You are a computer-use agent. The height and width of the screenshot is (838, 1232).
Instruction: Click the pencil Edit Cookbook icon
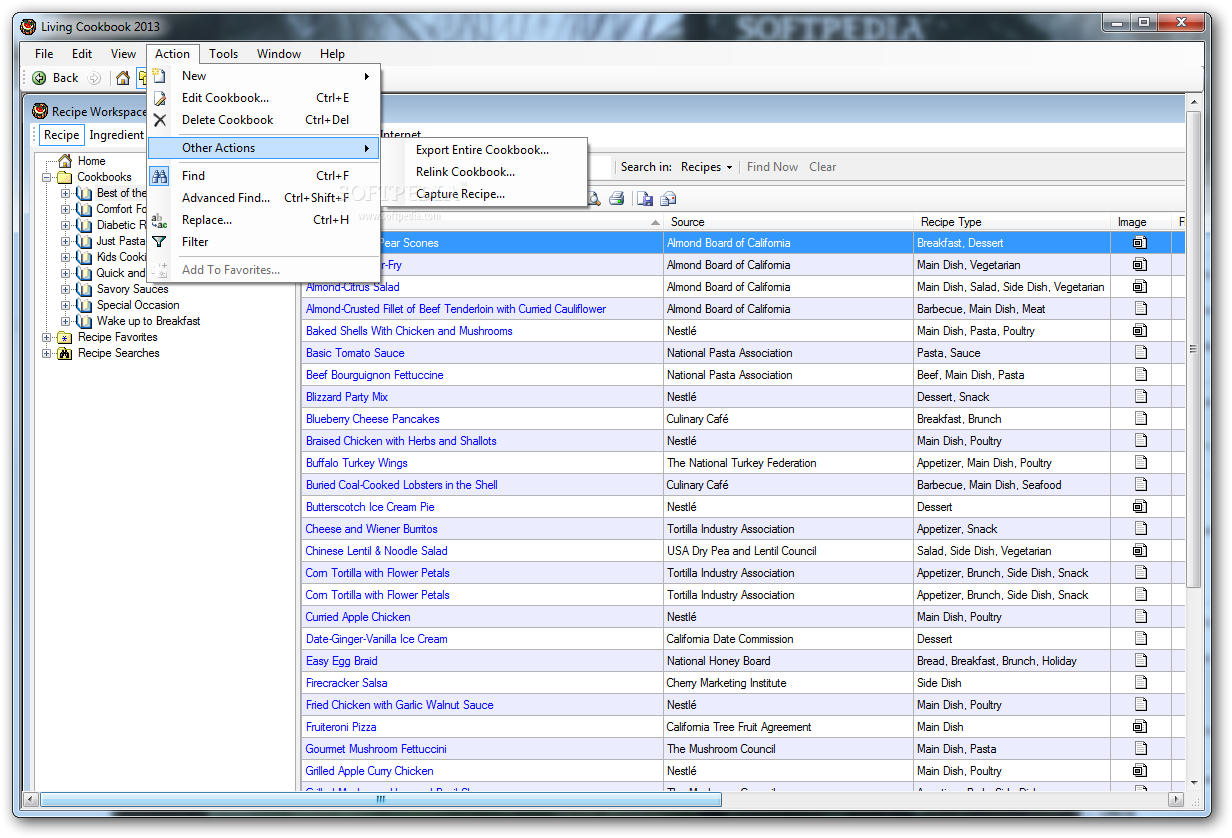[159, 98]
